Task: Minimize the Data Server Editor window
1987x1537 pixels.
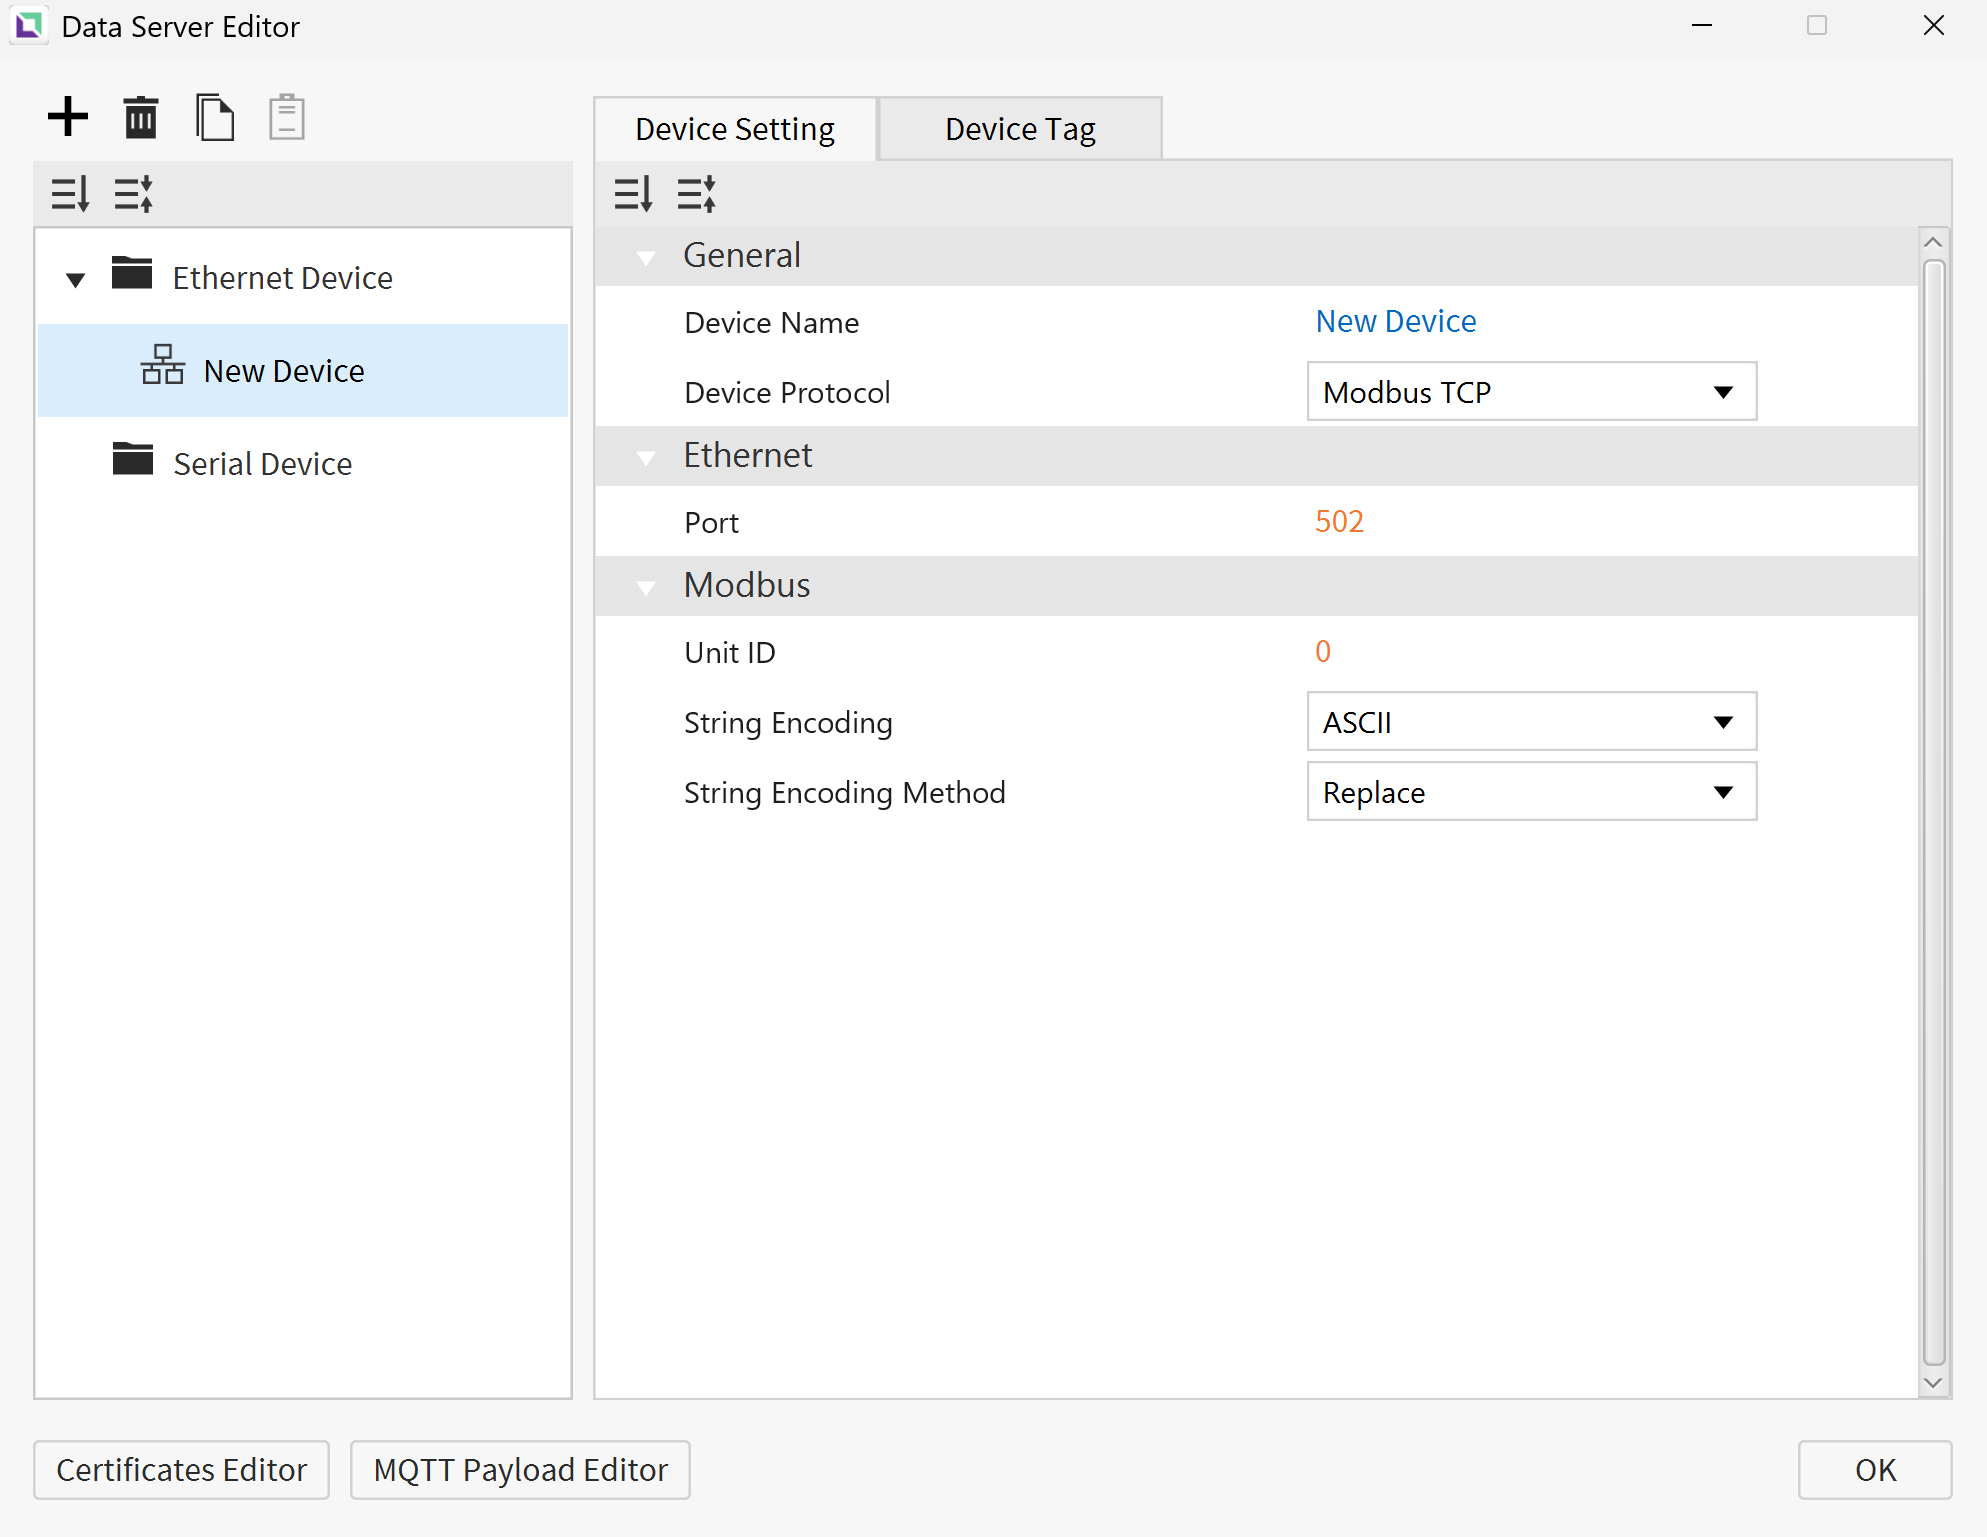Action: pyautogui.click(x=1702, y=26)
